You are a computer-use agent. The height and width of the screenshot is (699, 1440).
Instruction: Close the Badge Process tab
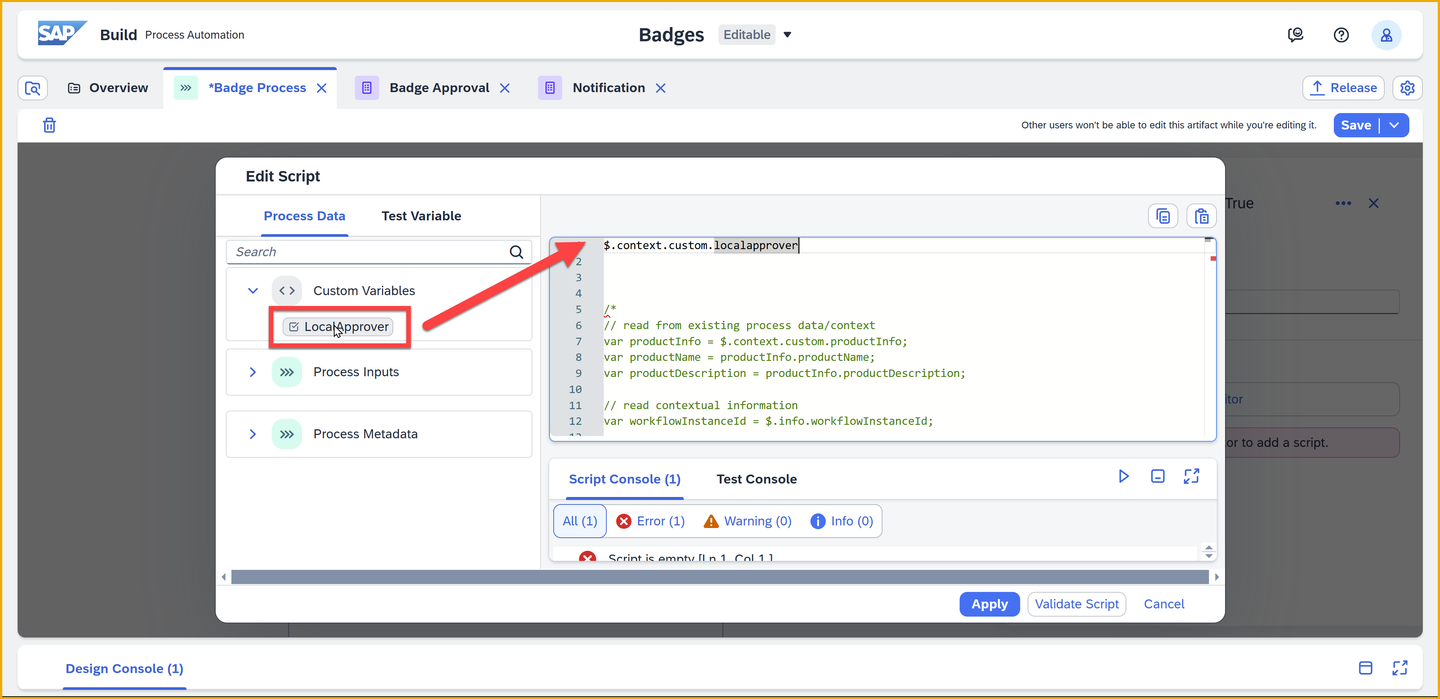321,88
